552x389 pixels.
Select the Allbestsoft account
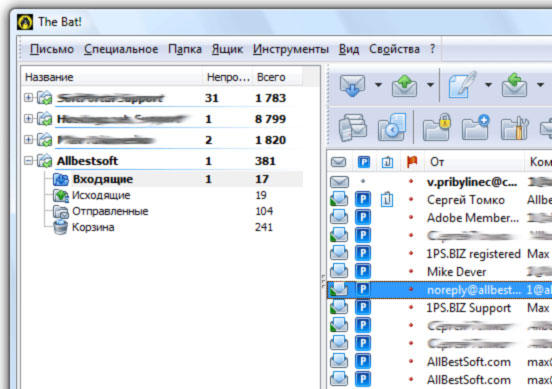pyautogui.click(x=87, y=161)
